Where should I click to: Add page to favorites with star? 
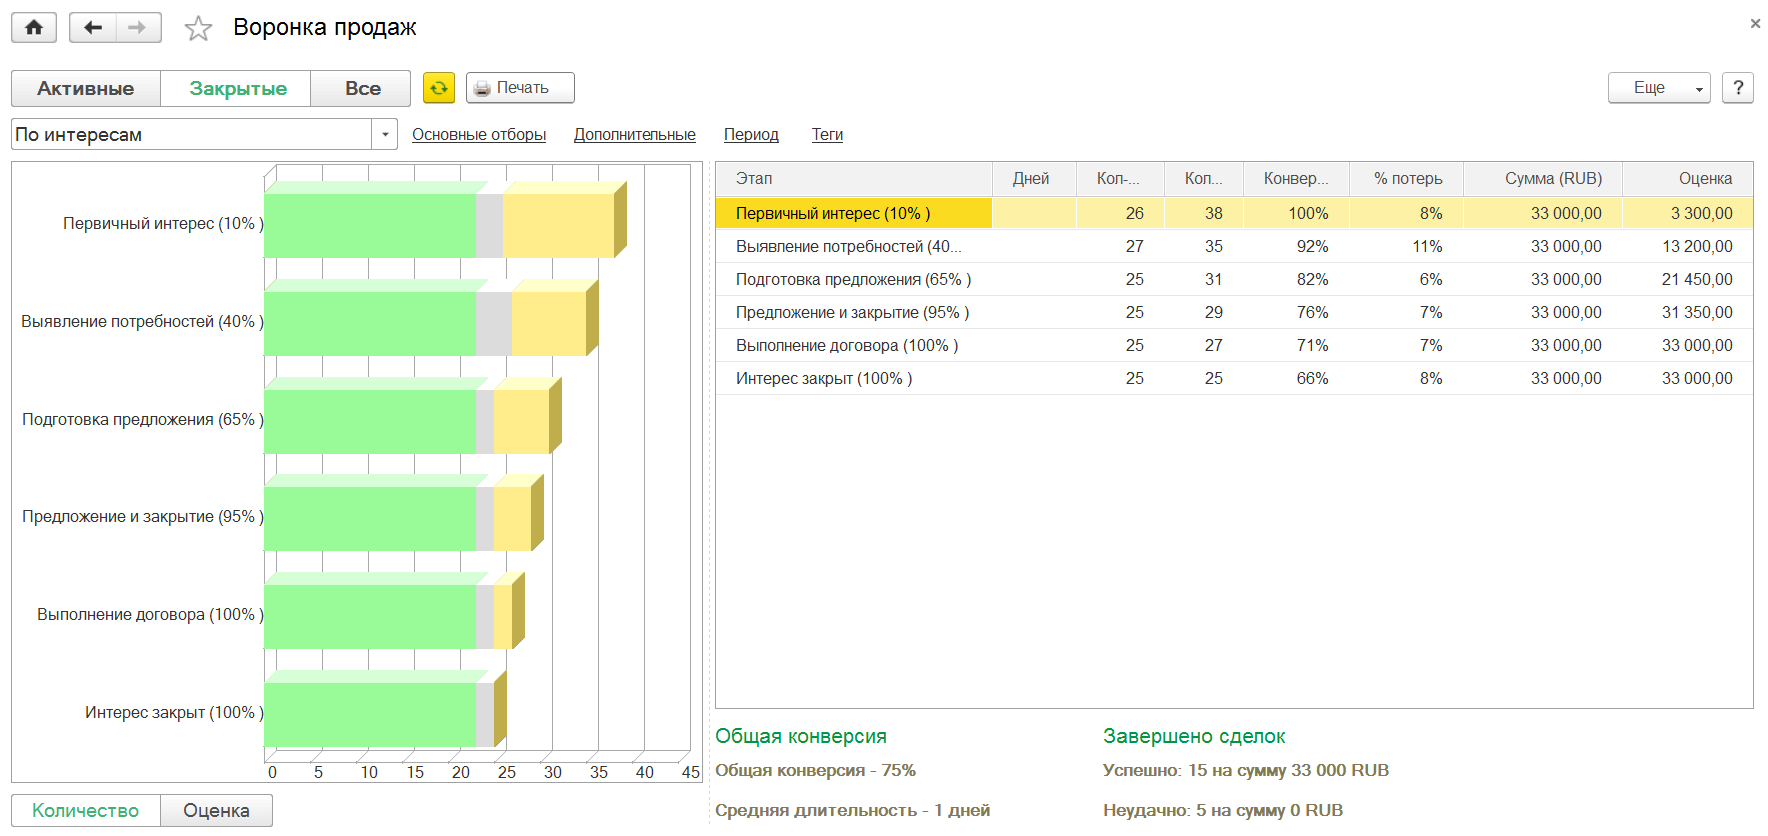coord(198,28)
